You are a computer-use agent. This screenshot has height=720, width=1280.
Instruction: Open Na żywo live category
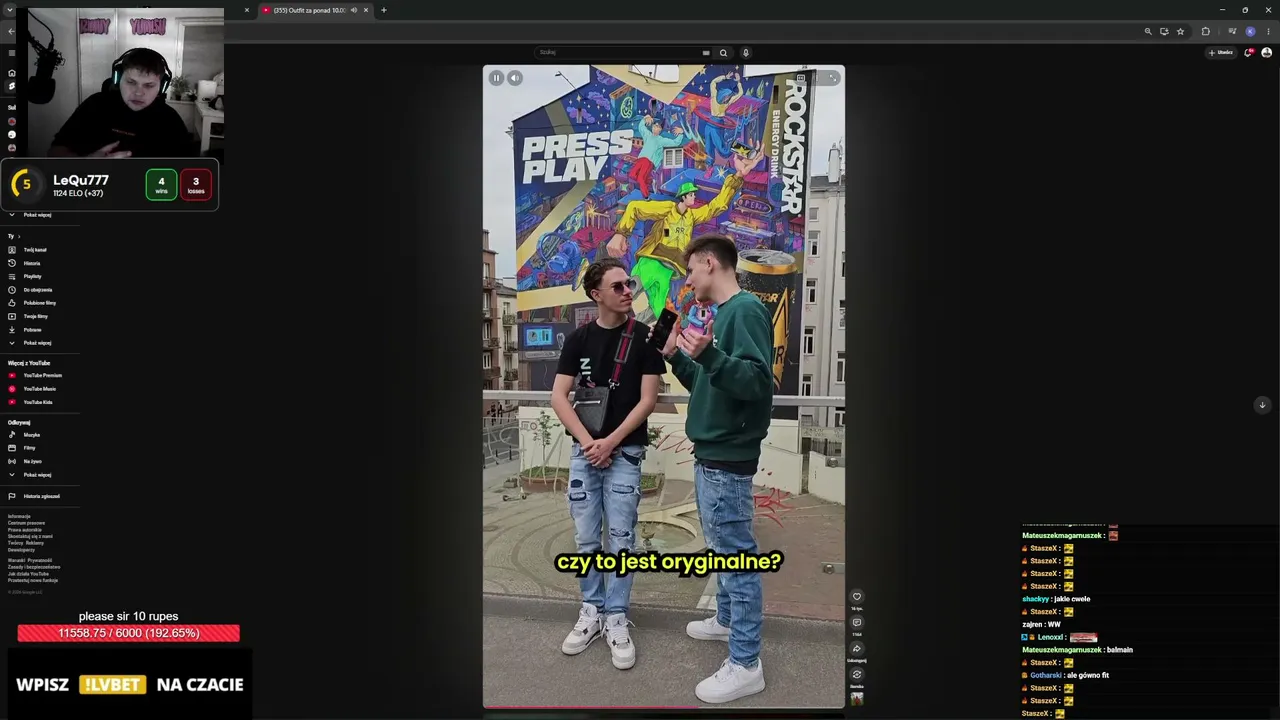point(33,462)
